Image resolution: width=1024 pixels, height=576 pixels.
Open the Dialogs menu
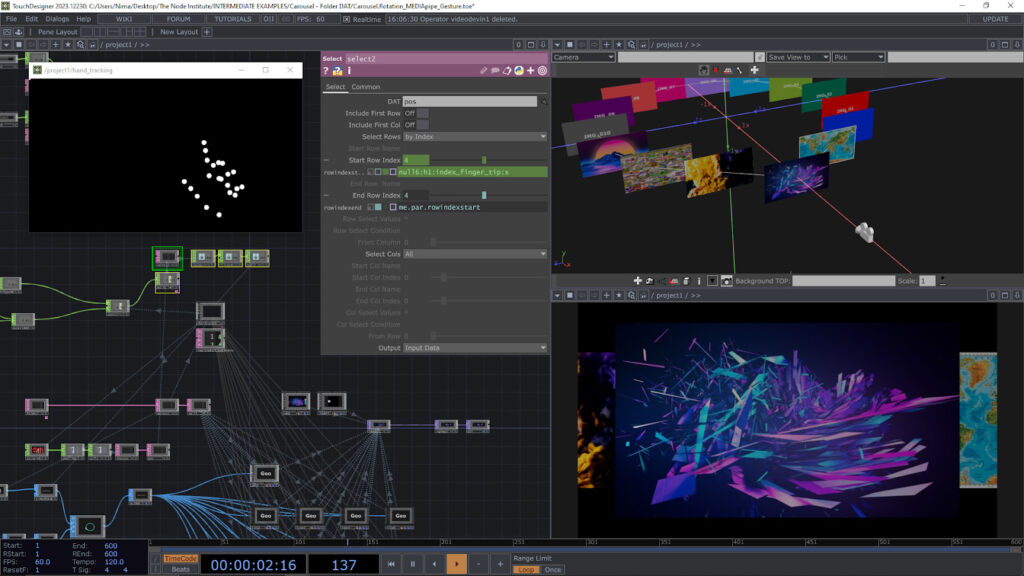(x=57, y=19)
